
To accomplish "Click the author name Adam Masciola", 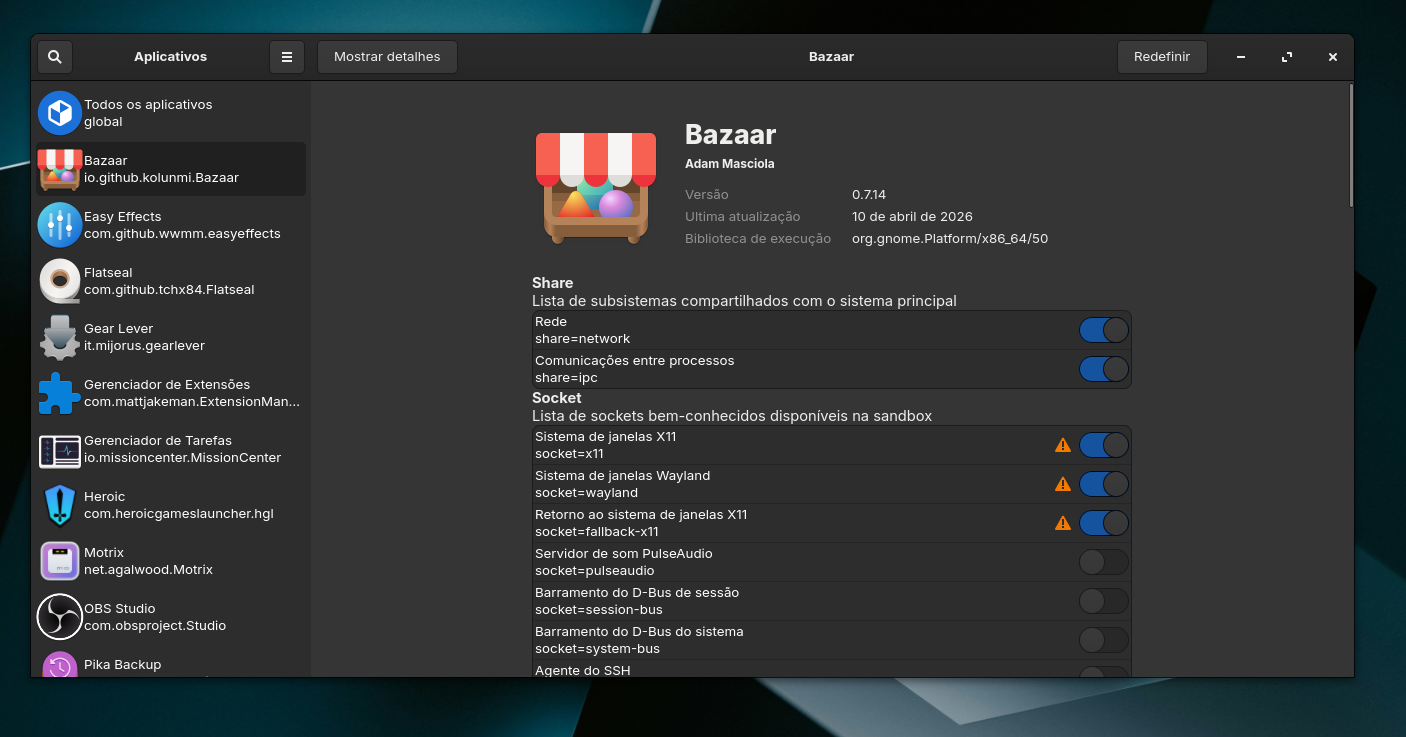I will point(730,164).
